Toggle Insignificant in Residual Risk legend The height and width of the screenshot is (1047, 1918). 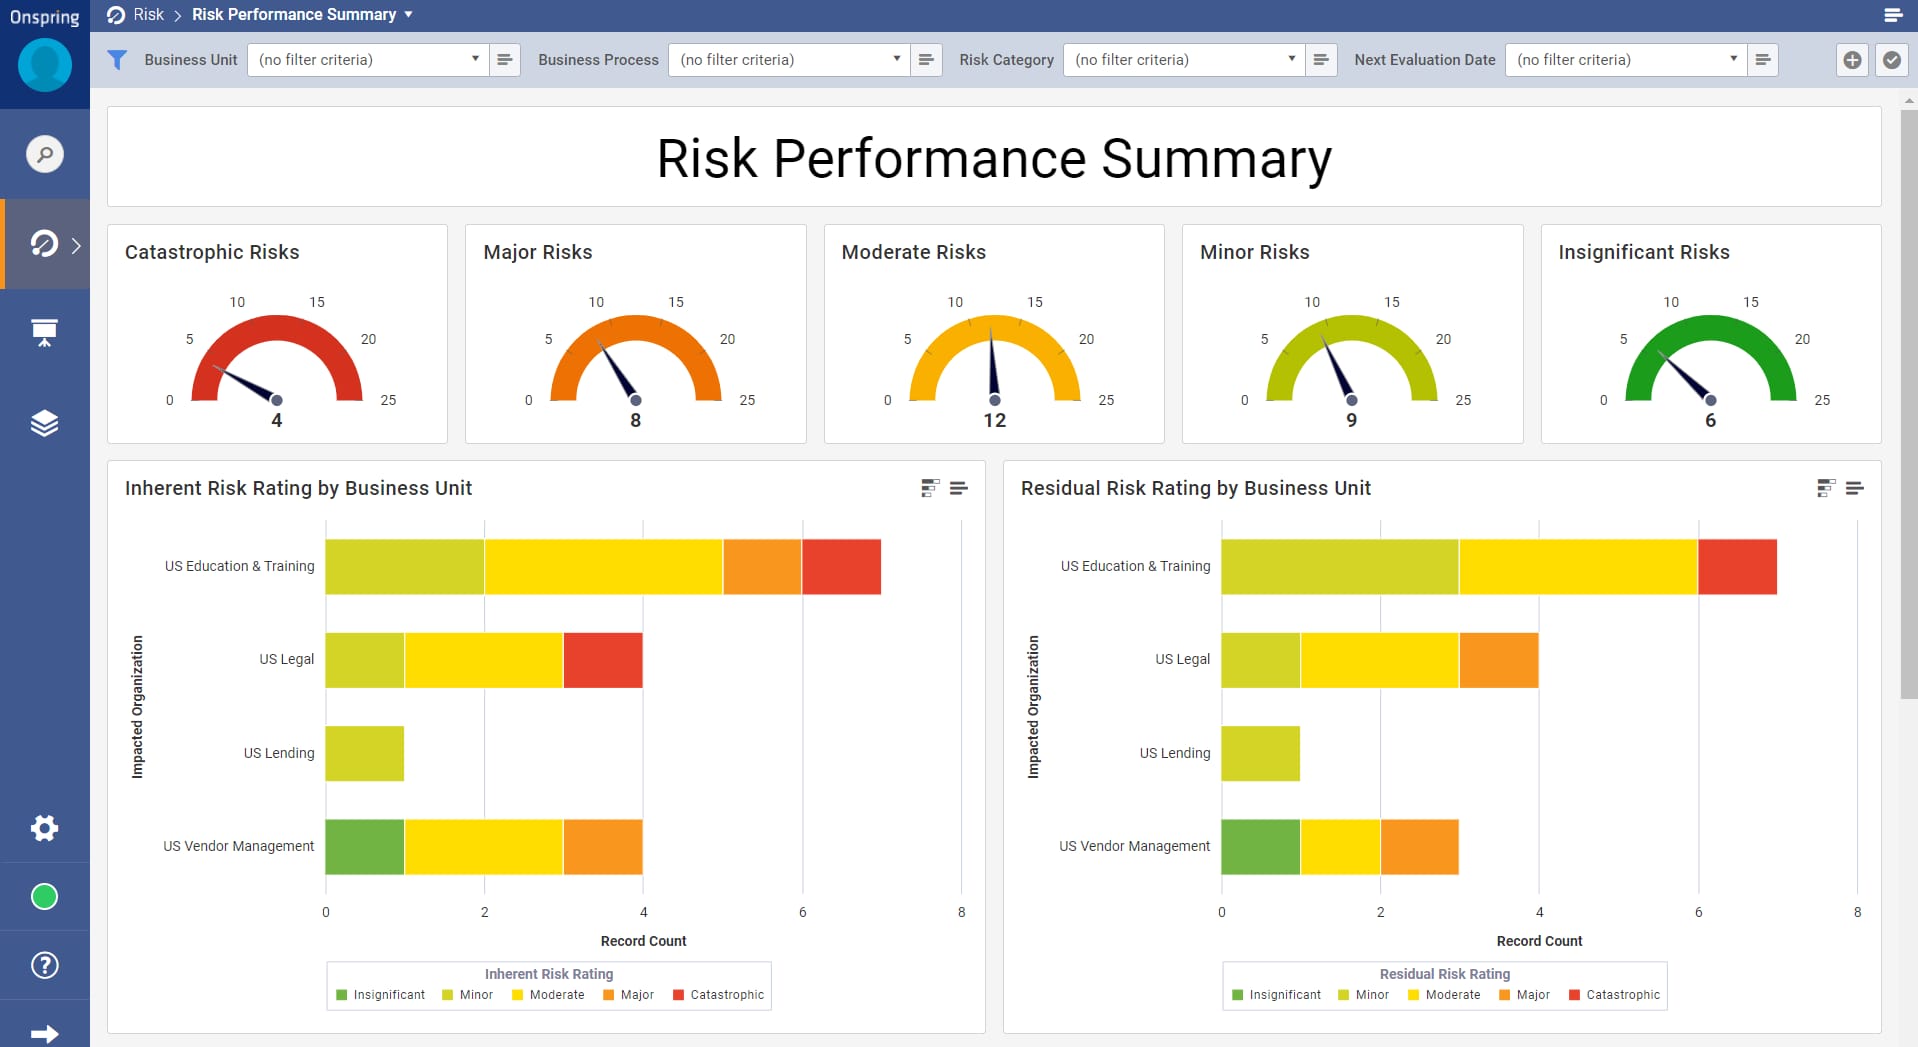1276,995
